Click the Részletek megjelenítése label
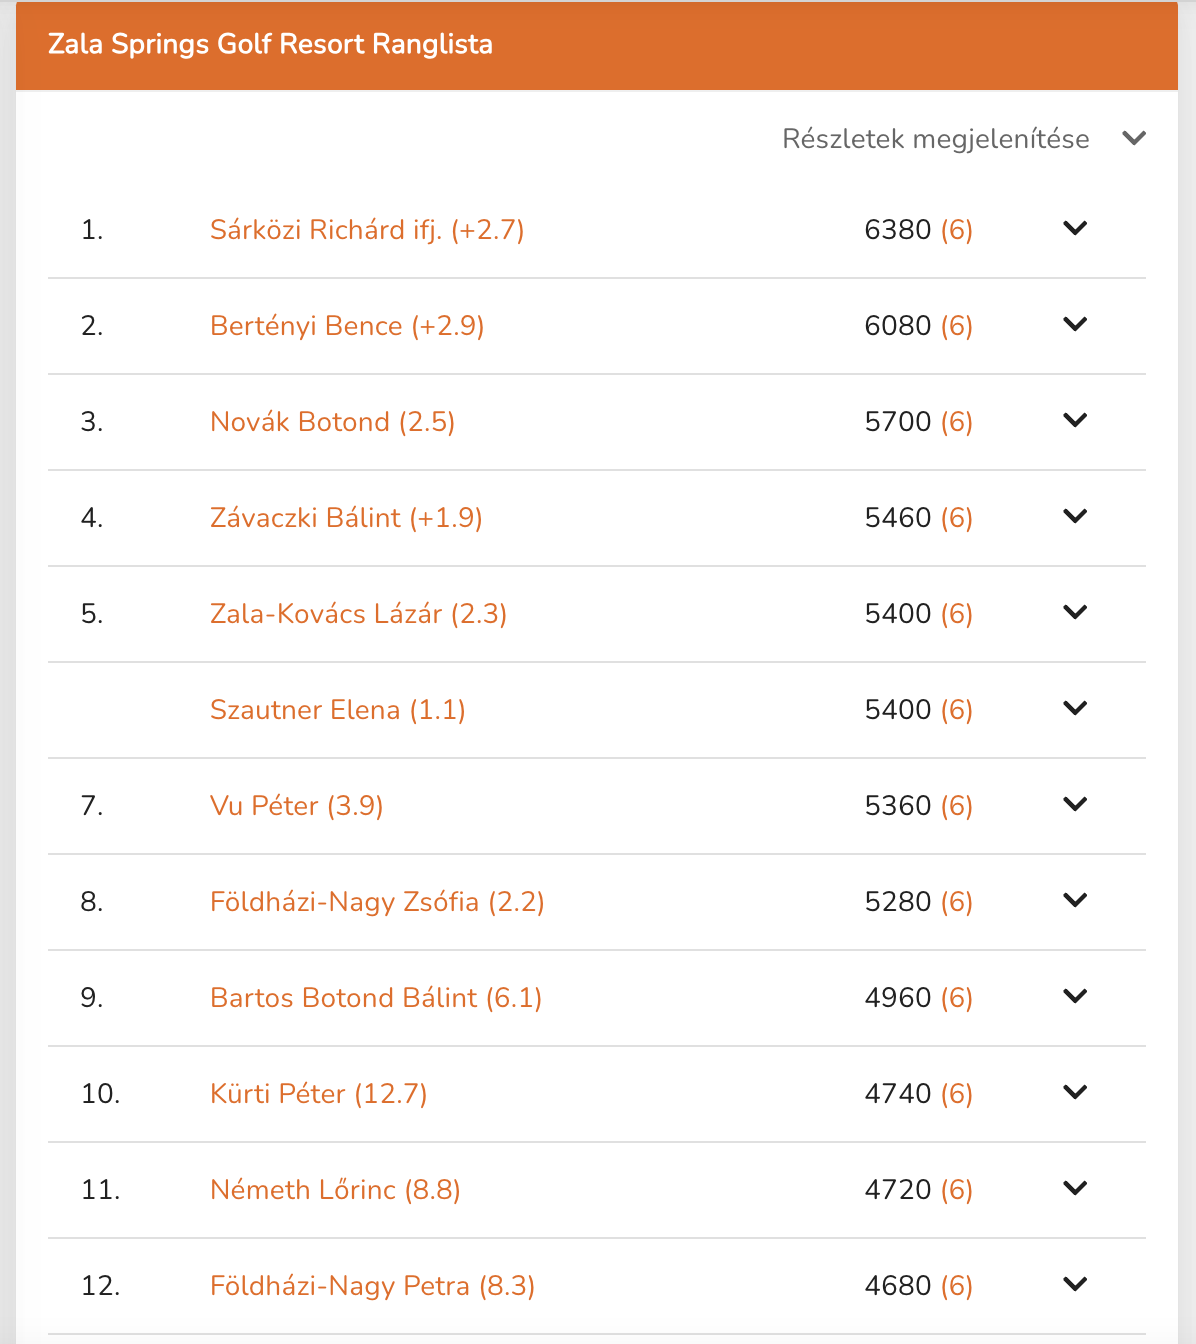The image size is (1196, 1344). 936,139
